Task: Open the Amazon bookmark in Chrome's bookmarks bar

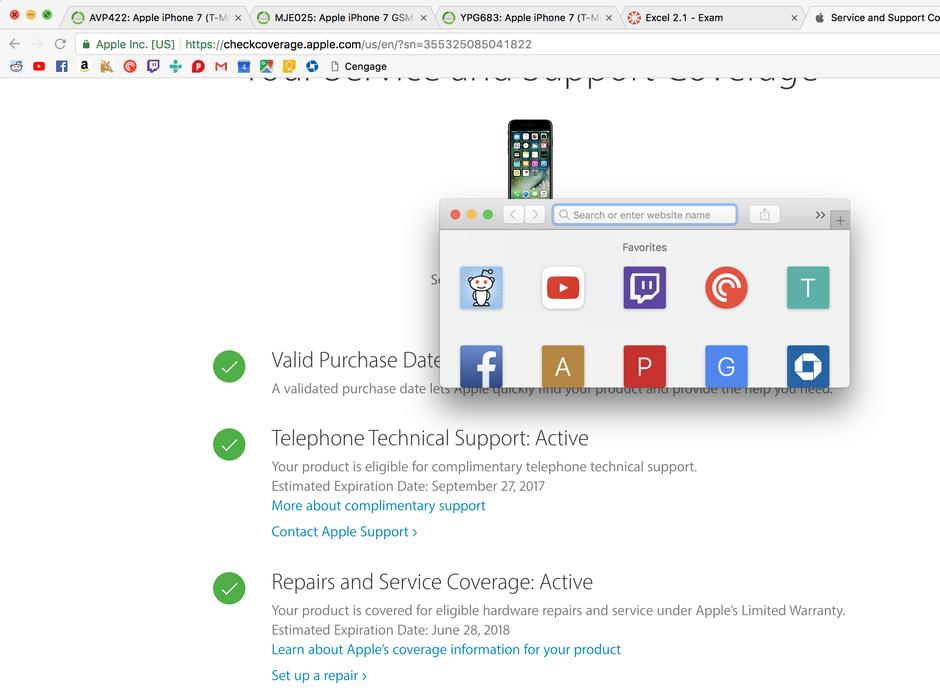Action: pos(85,66)
